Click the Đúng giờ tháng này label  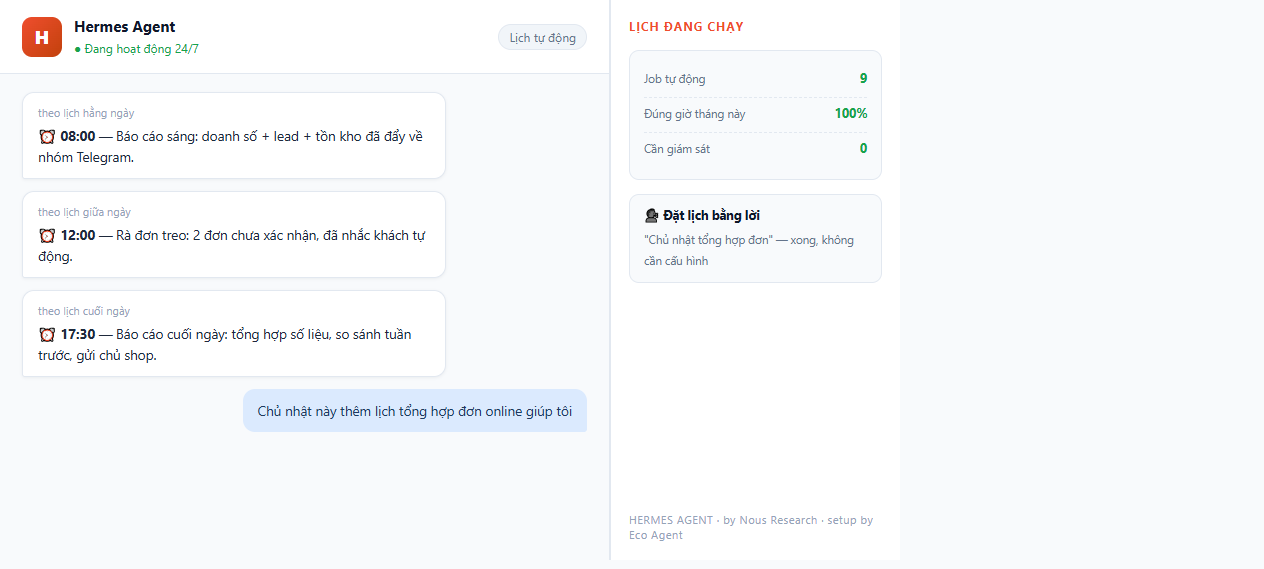(695, 114)
